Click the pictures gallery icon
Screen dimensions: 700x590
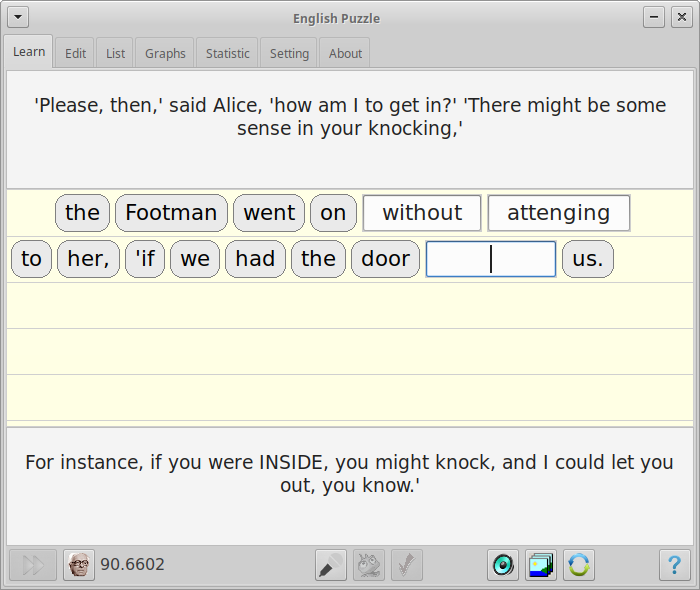[x=541, y=565]
